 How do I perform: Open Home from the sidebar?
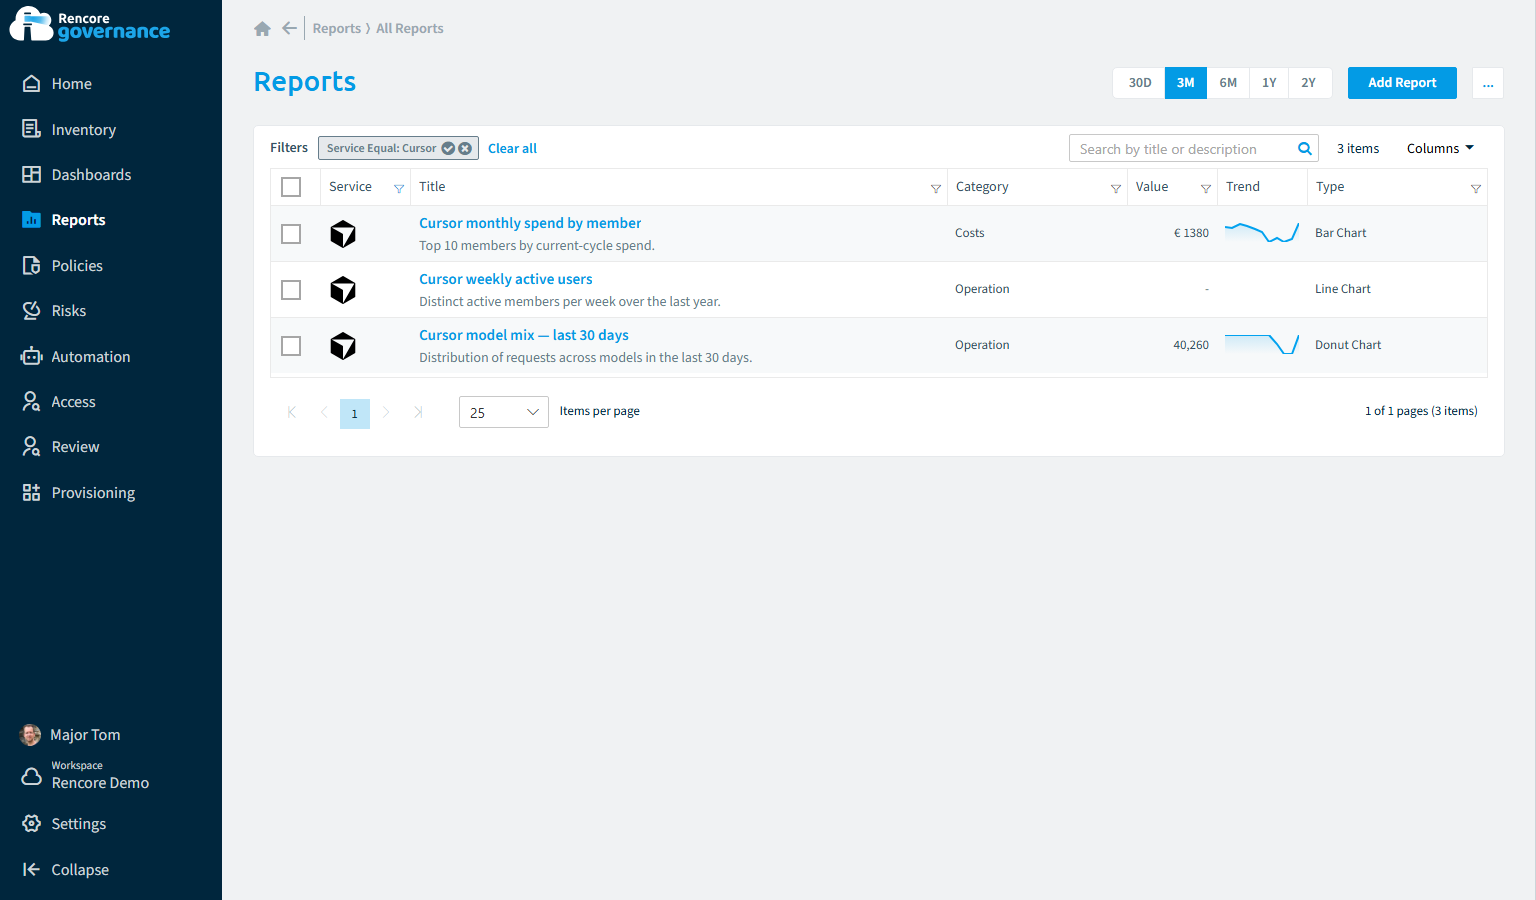pyautogui.click(x=71, y=84)
